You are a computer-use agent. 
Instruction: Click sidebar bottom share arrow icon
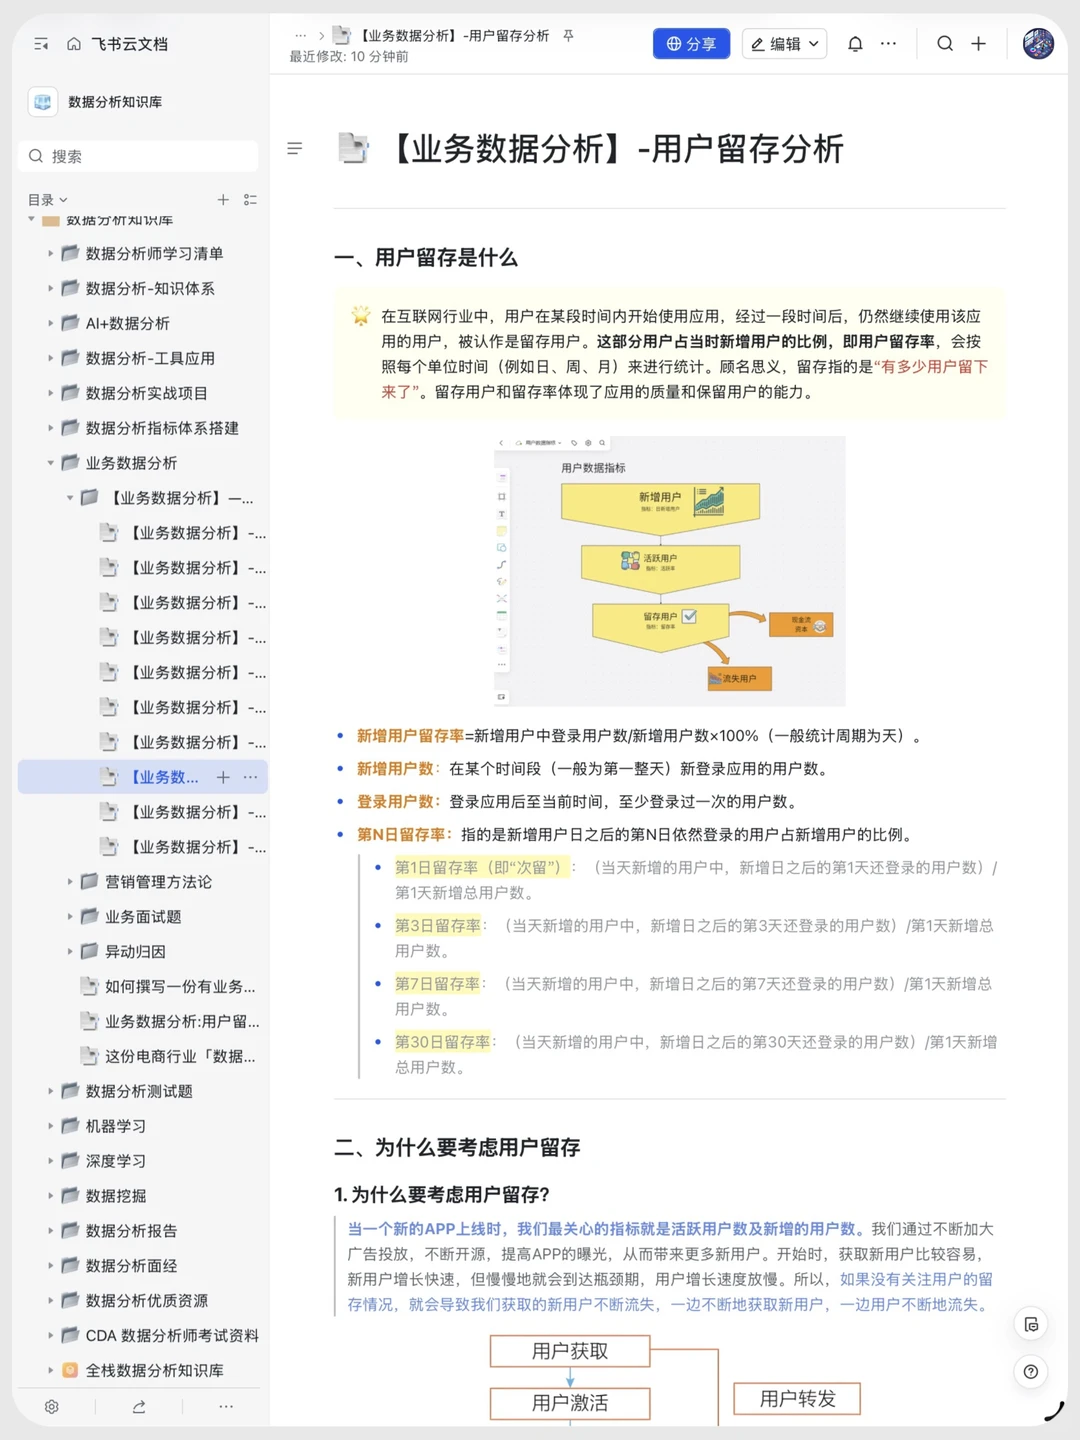tap(139, 1407)
